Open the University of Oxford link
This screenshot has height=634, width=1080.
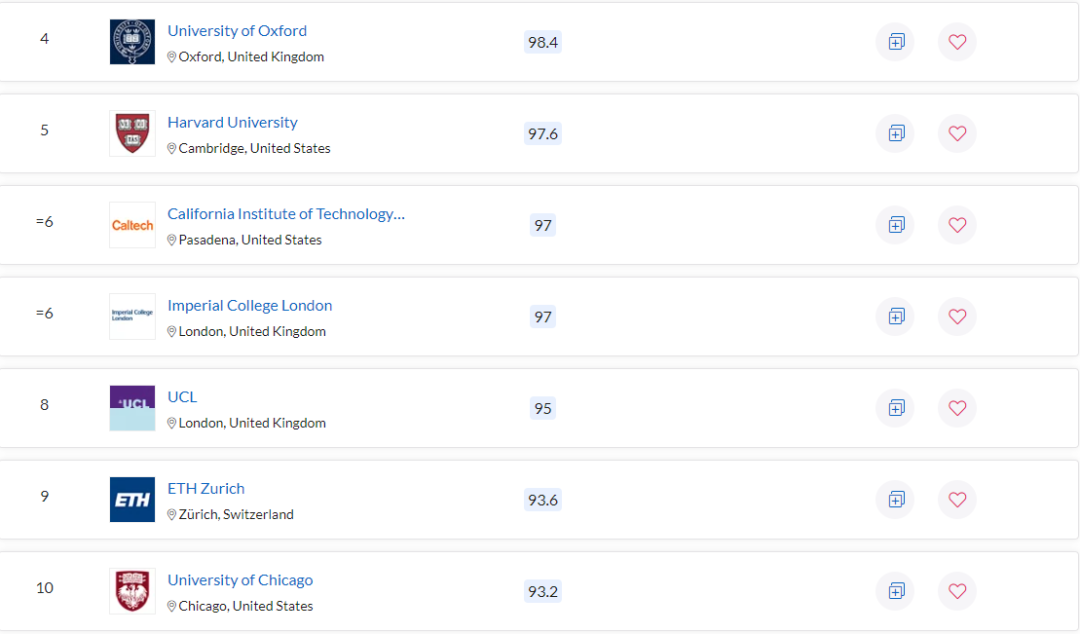point(237,31)
